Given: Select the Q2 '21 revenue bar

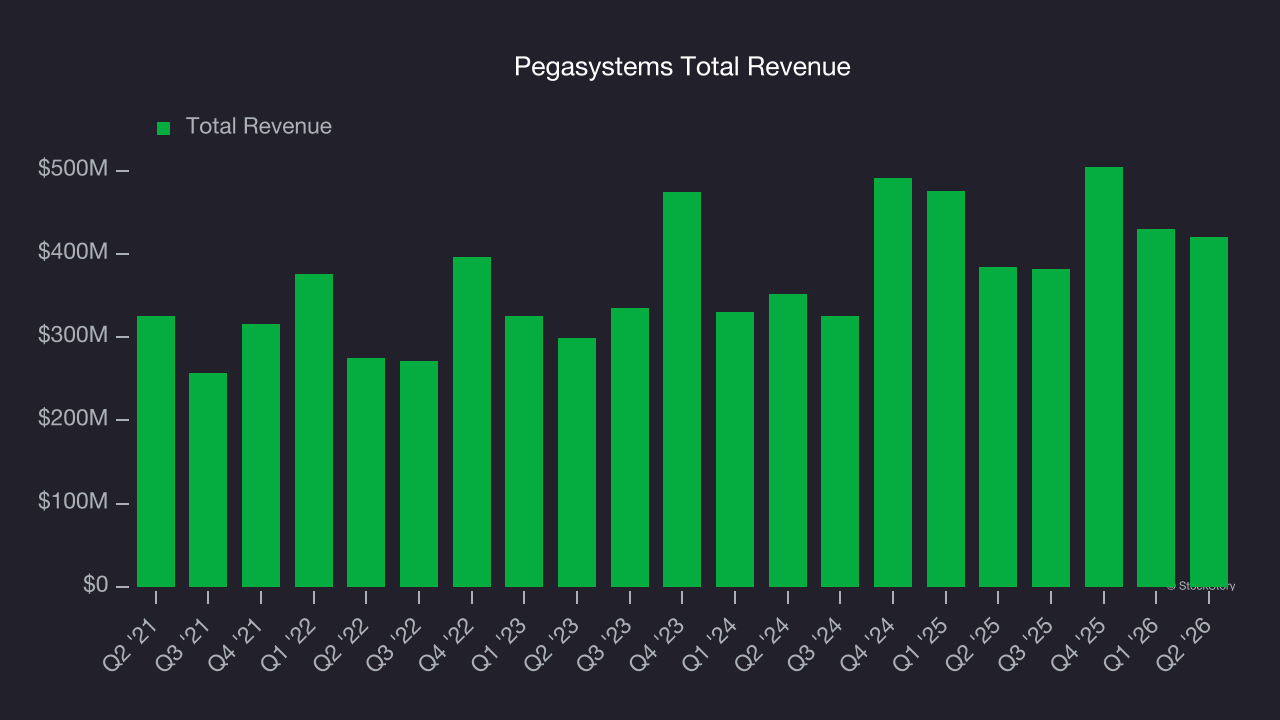Looking at the screenshot, I should (156, 451).
